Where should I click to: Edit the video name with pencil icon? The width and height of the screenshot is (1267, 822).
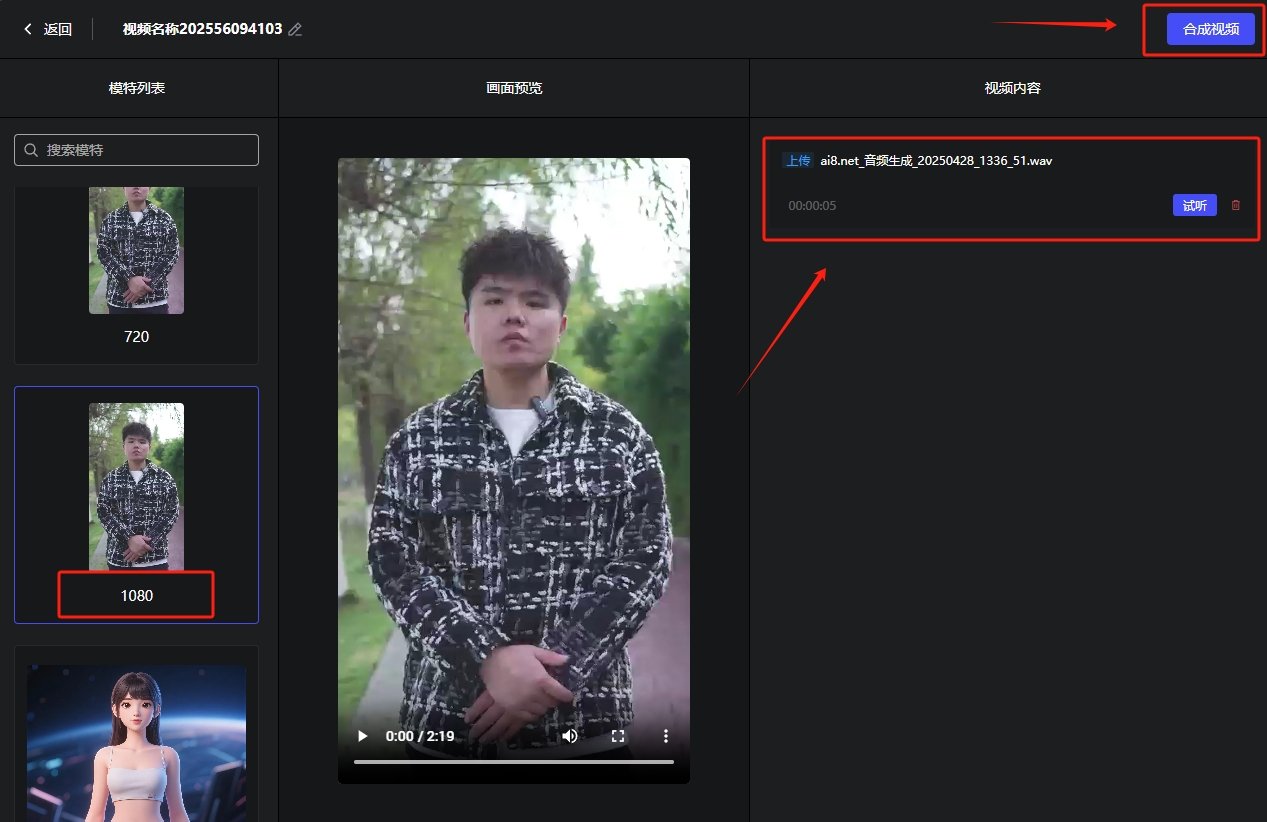point(295,30)
